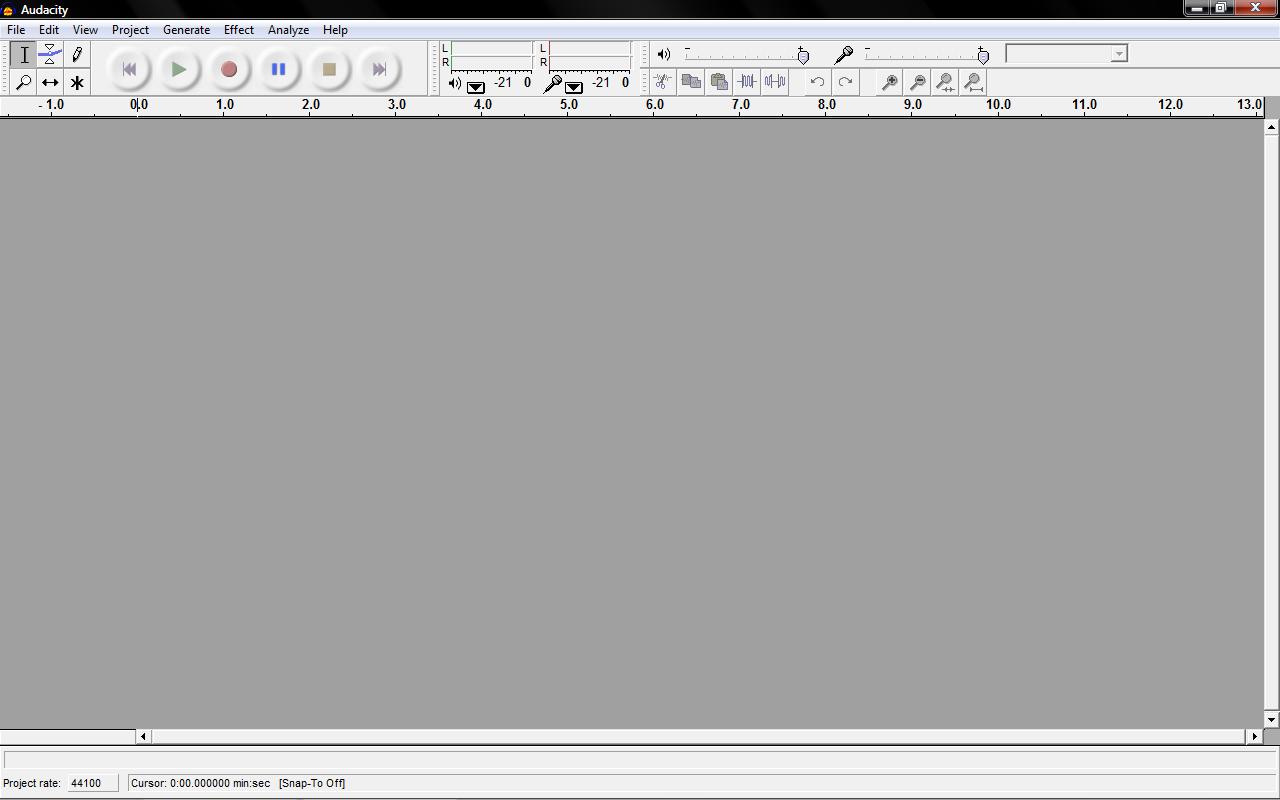
Task: Click the Undo arrow
Action: click(817, 82)
